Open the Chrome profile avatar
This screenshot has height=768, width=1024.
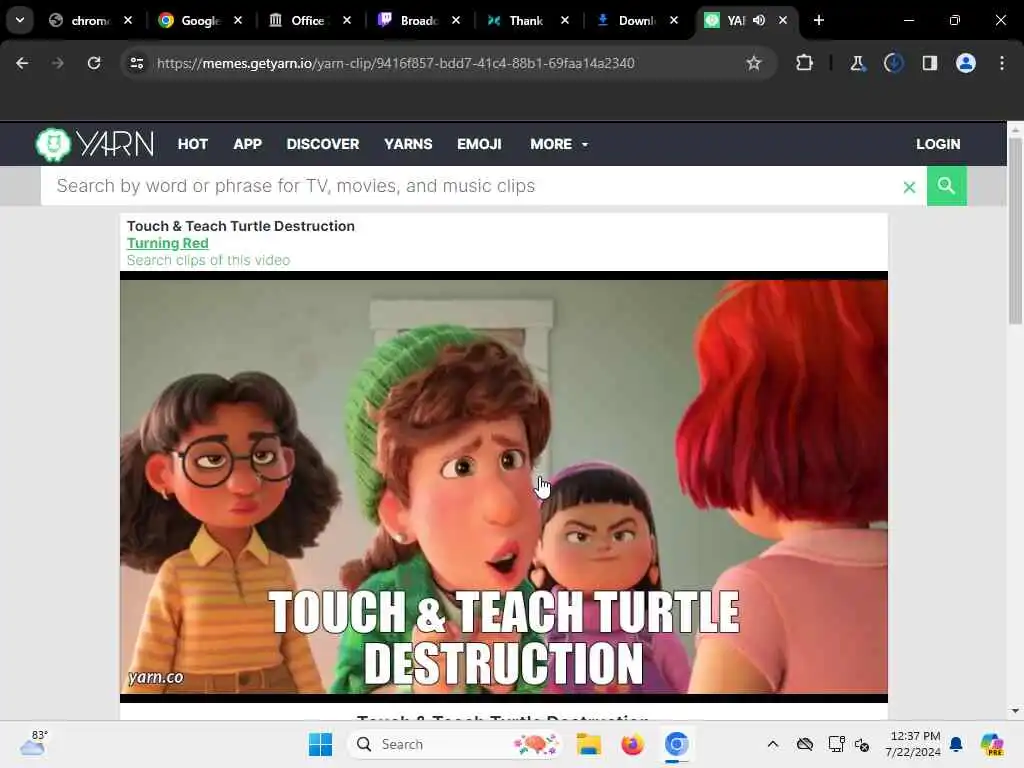pyautogui.click(x=966, y=63)
